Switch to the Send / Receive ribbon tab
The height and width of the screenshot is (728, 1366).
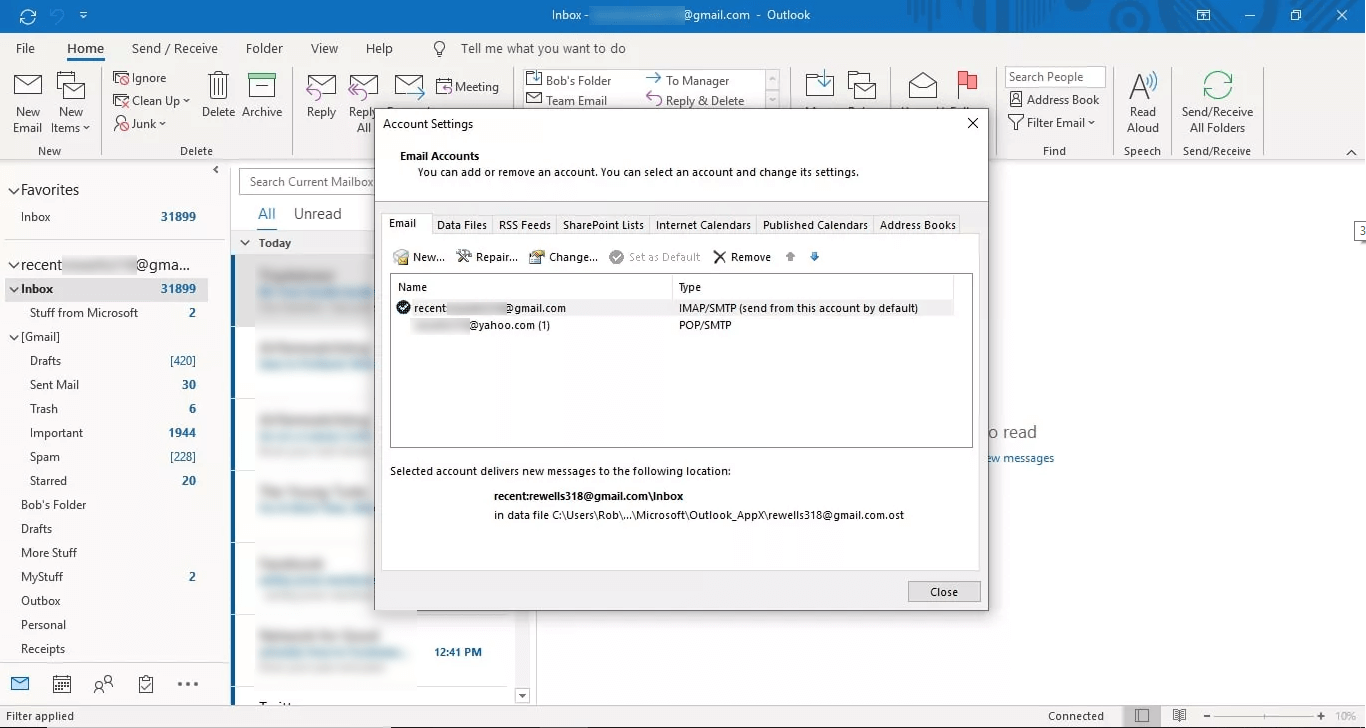tap(175, 48)
